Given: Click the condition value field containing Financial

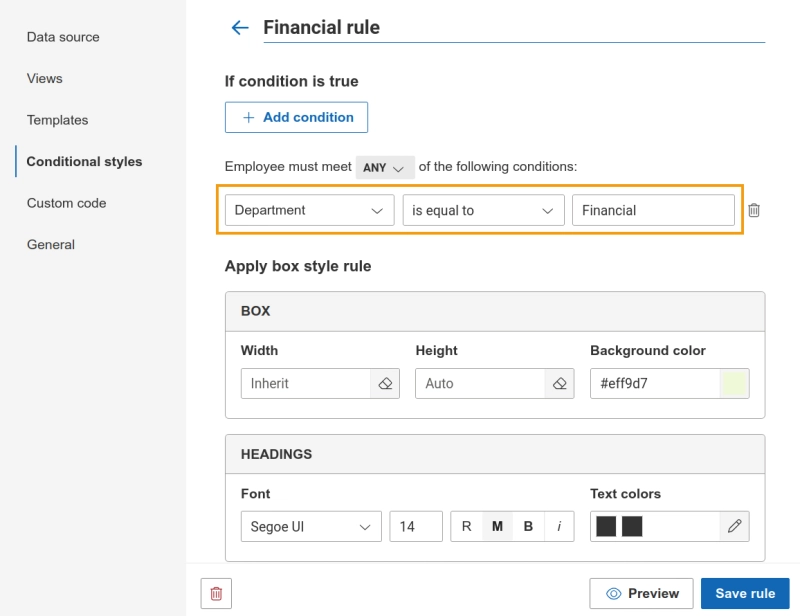Looking at the screenshot, I should 653,210.
